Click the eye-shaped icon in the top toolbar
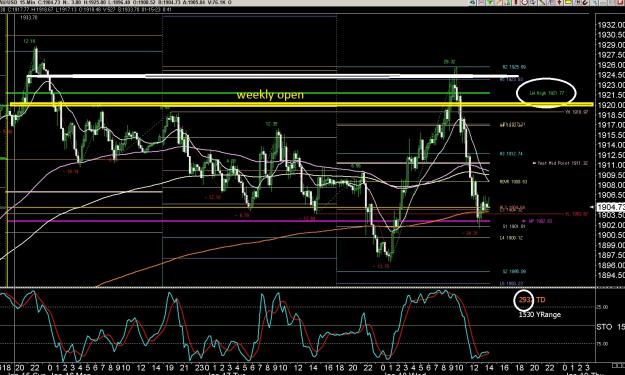 pyautogui.click(x=472, y=2)
